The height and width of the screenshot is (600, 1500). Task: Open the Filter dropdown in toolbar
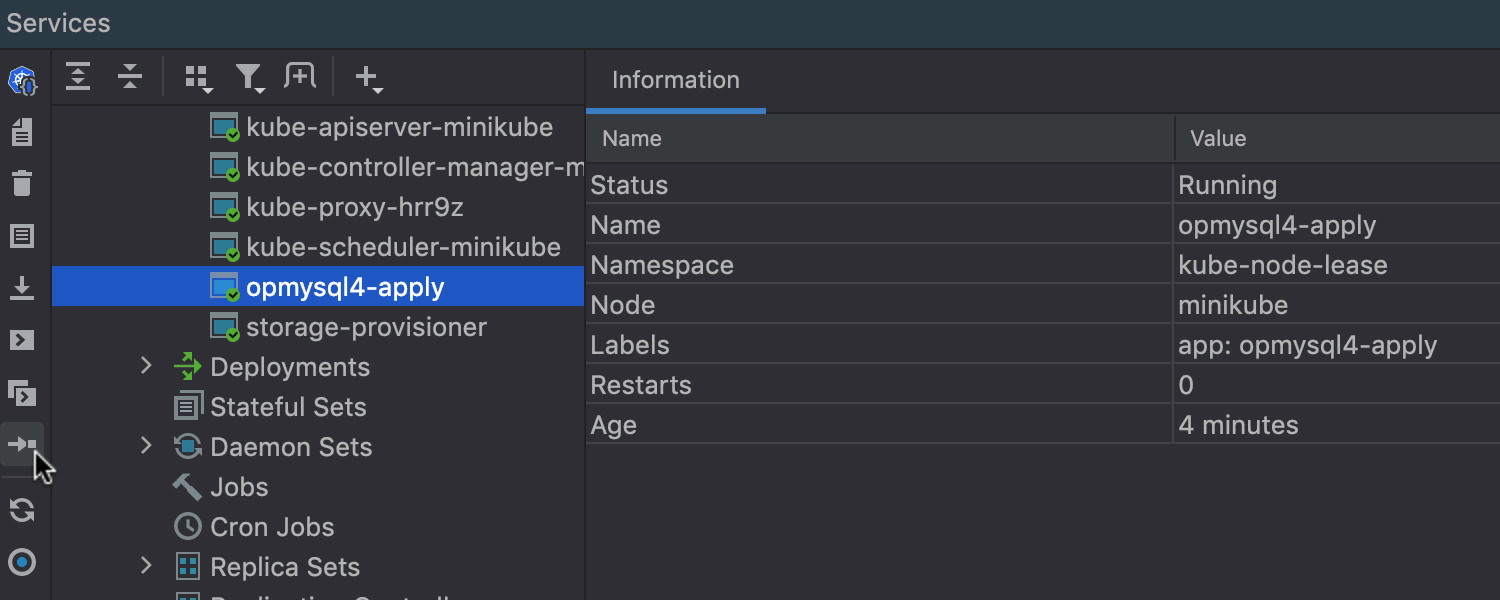[x=249, y=78]
